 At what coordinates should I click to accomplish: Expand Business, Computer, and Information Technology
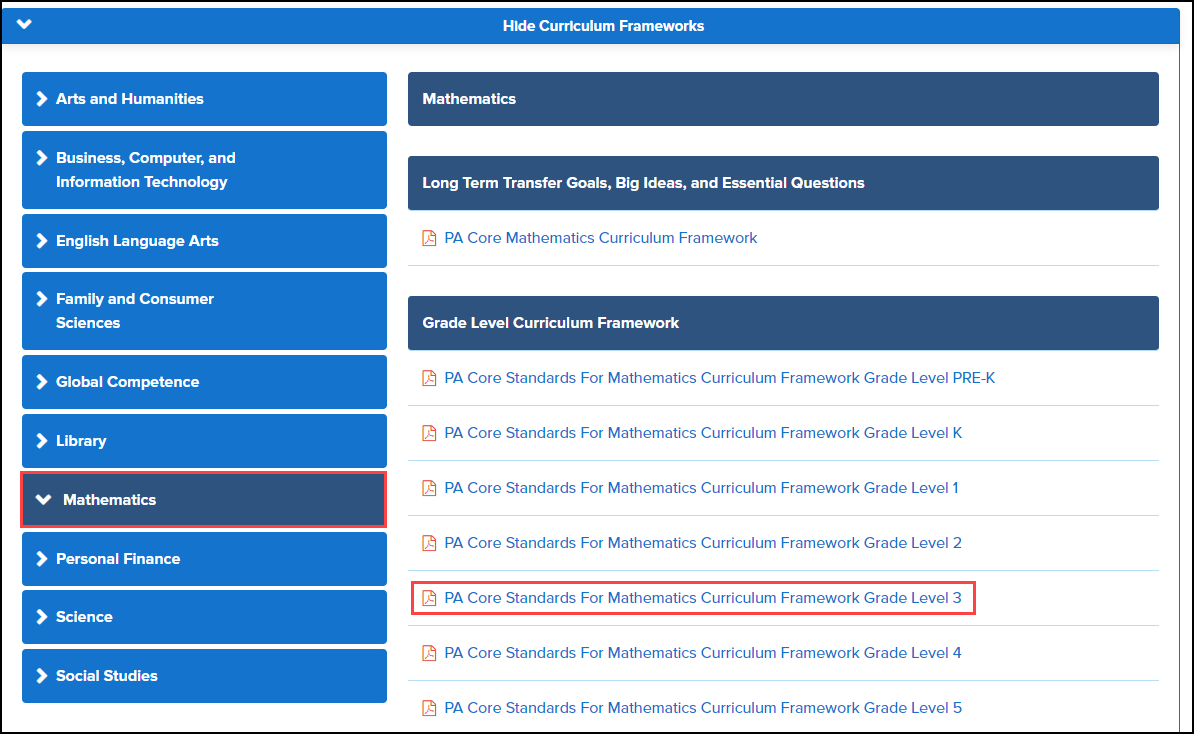click(x=204, y=170)
